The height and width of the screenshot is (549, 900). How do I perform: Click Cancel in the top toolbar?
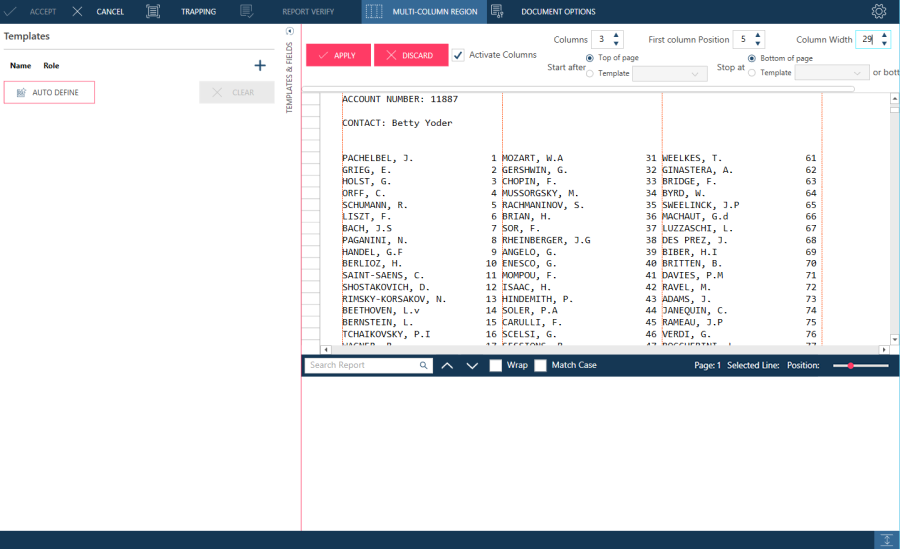pos(99,12)
